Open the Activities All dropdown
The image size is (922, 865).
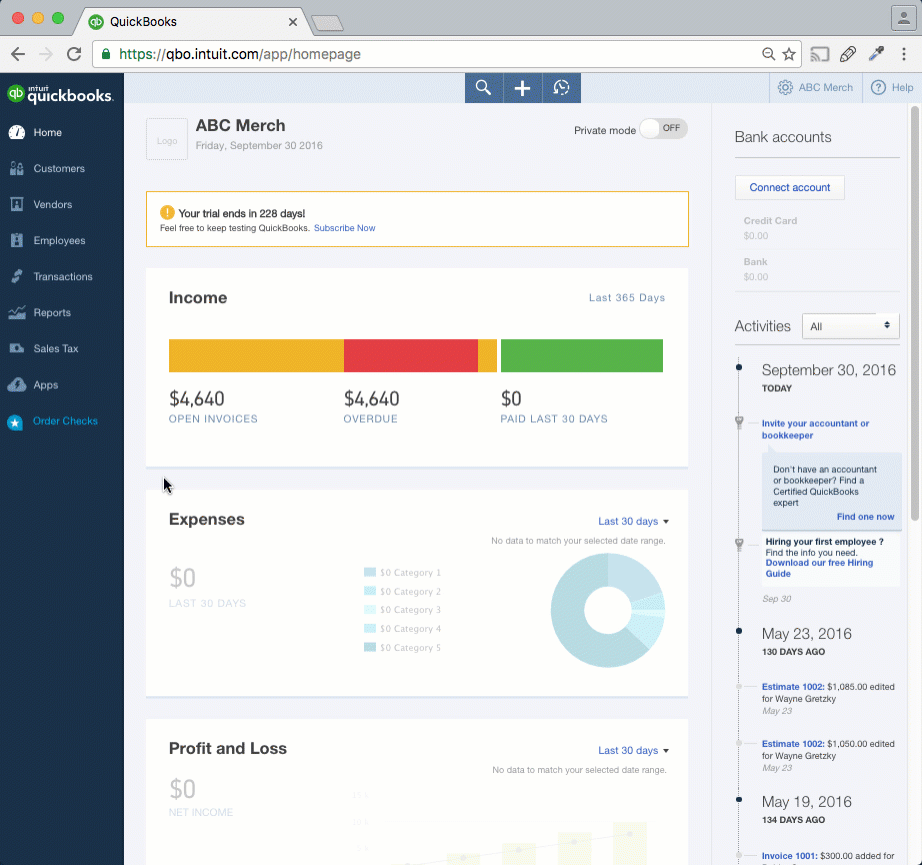(850, 326)
